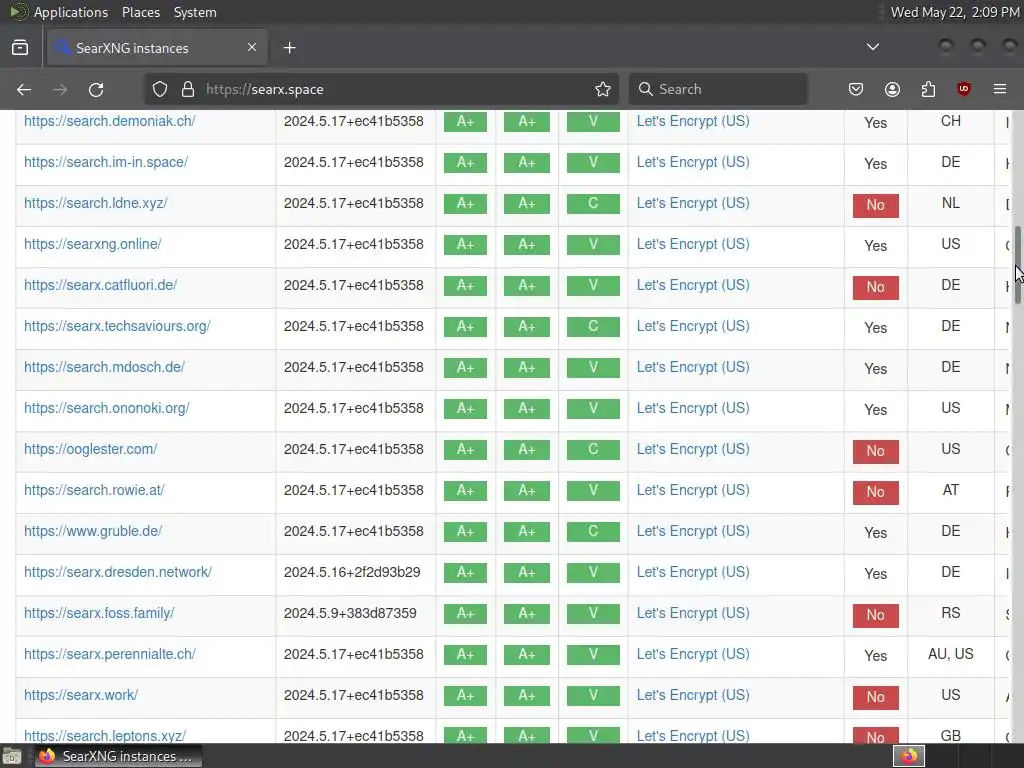This screenshot has height=768, width=1024.
Task: Open the Firefox hamburger menu
Action: tap(1000, 89)
